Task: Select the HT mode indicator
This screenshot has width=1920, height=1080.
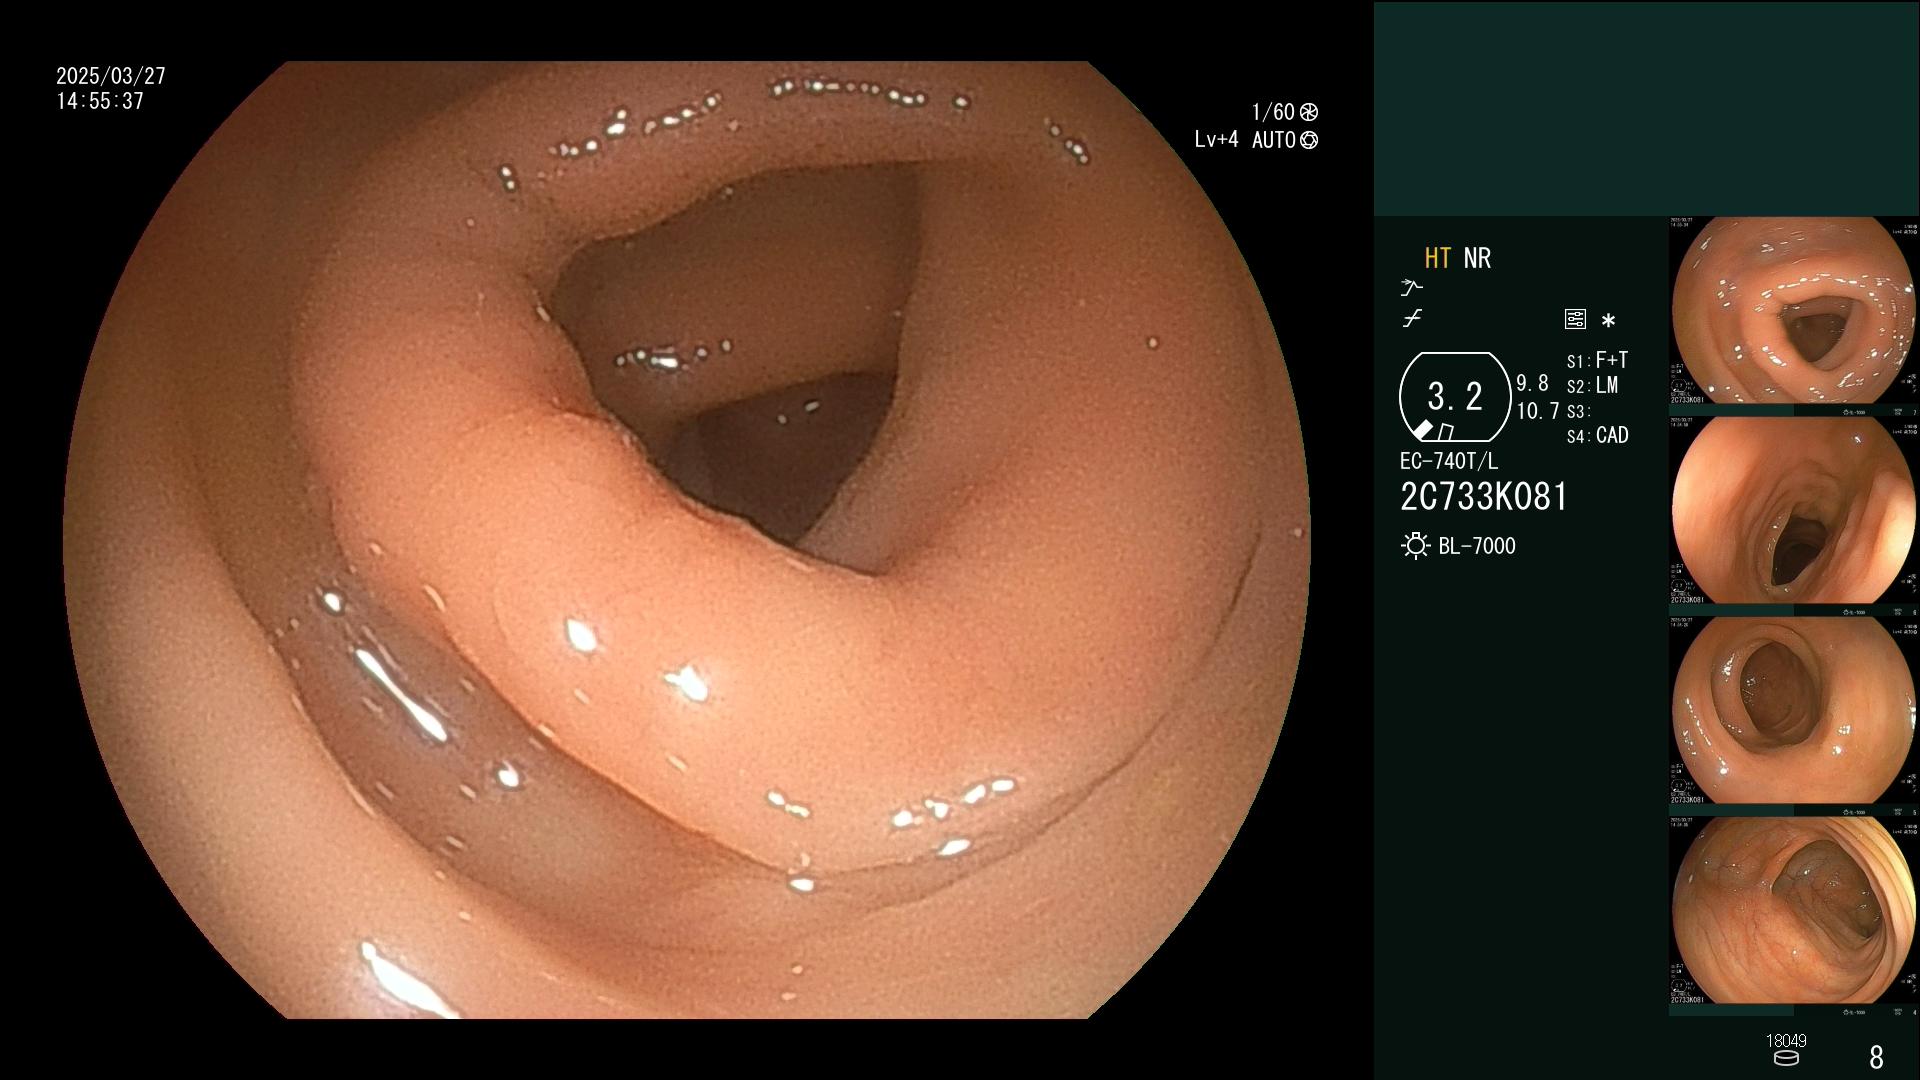Action: pos(1437,258)
